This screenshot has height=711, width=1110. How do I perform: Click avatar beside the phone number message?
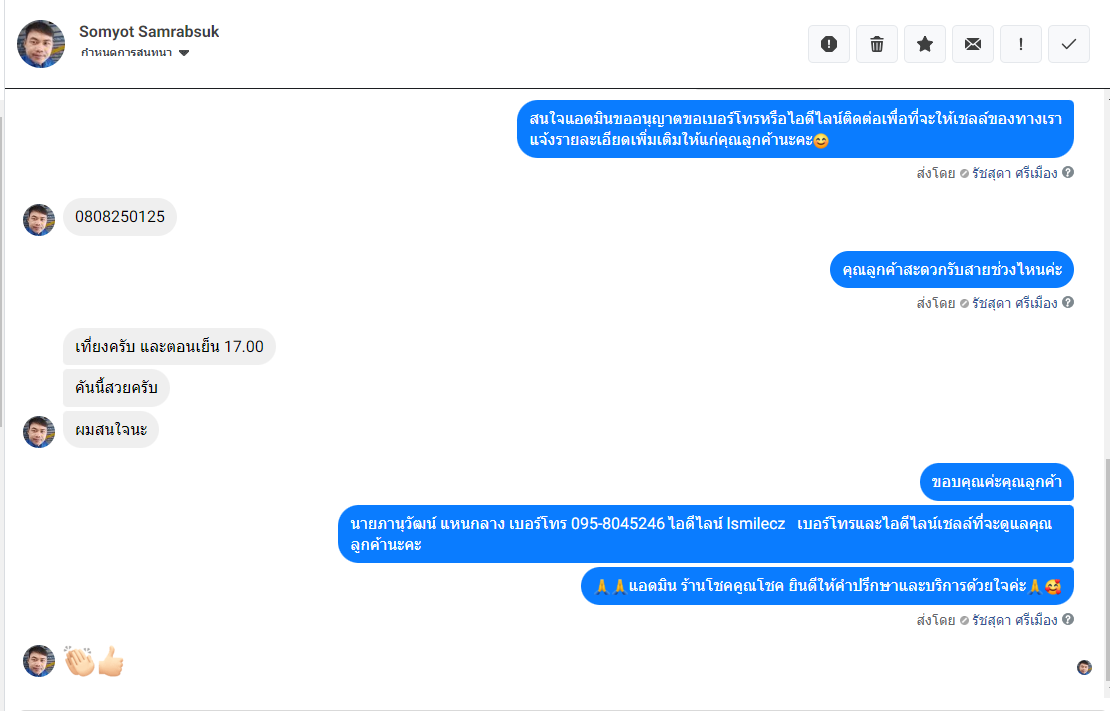(39, 220)
